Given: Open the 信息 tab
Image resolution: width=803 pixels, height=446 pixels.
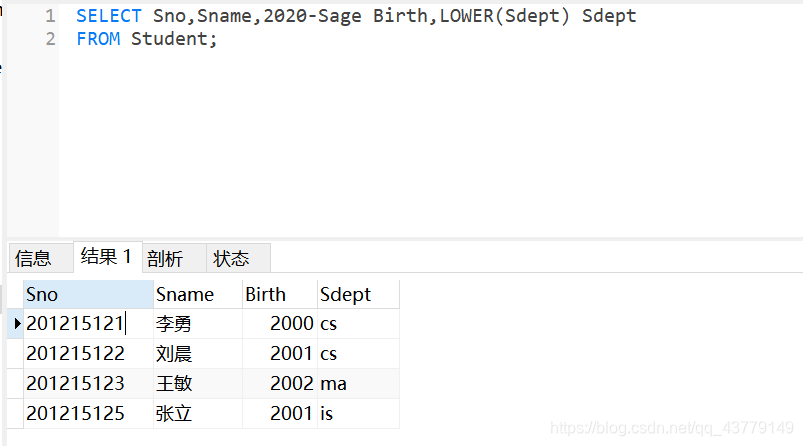Looking at the screenshot, I should click(x=41, y=258).
